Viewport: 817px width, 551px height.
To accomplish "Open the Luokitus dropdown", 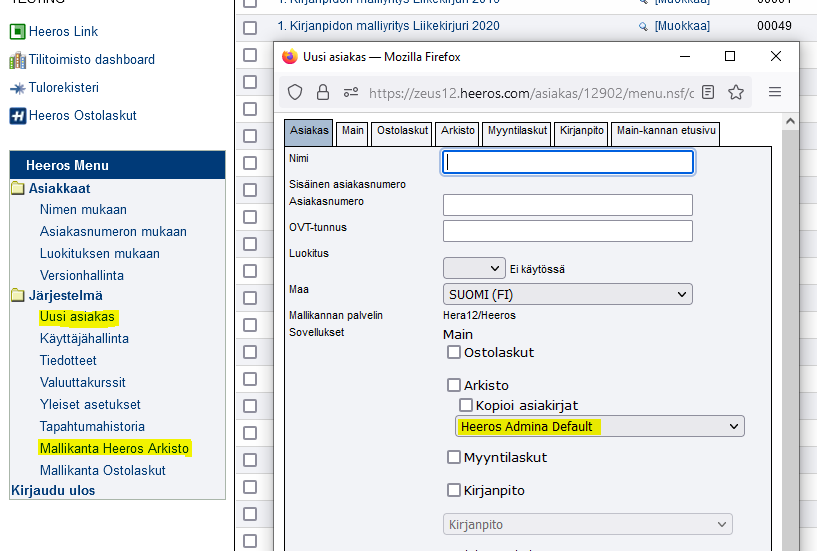I will [x=474, y=268].
